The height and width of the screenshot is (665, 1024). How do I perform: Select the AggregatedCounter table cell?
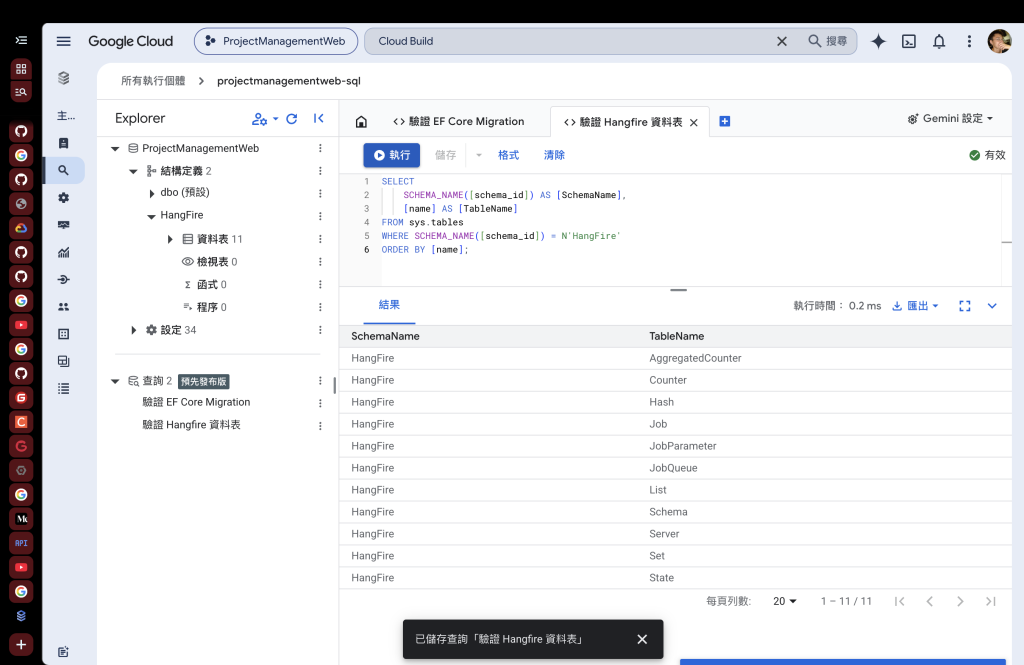point(695,358)
